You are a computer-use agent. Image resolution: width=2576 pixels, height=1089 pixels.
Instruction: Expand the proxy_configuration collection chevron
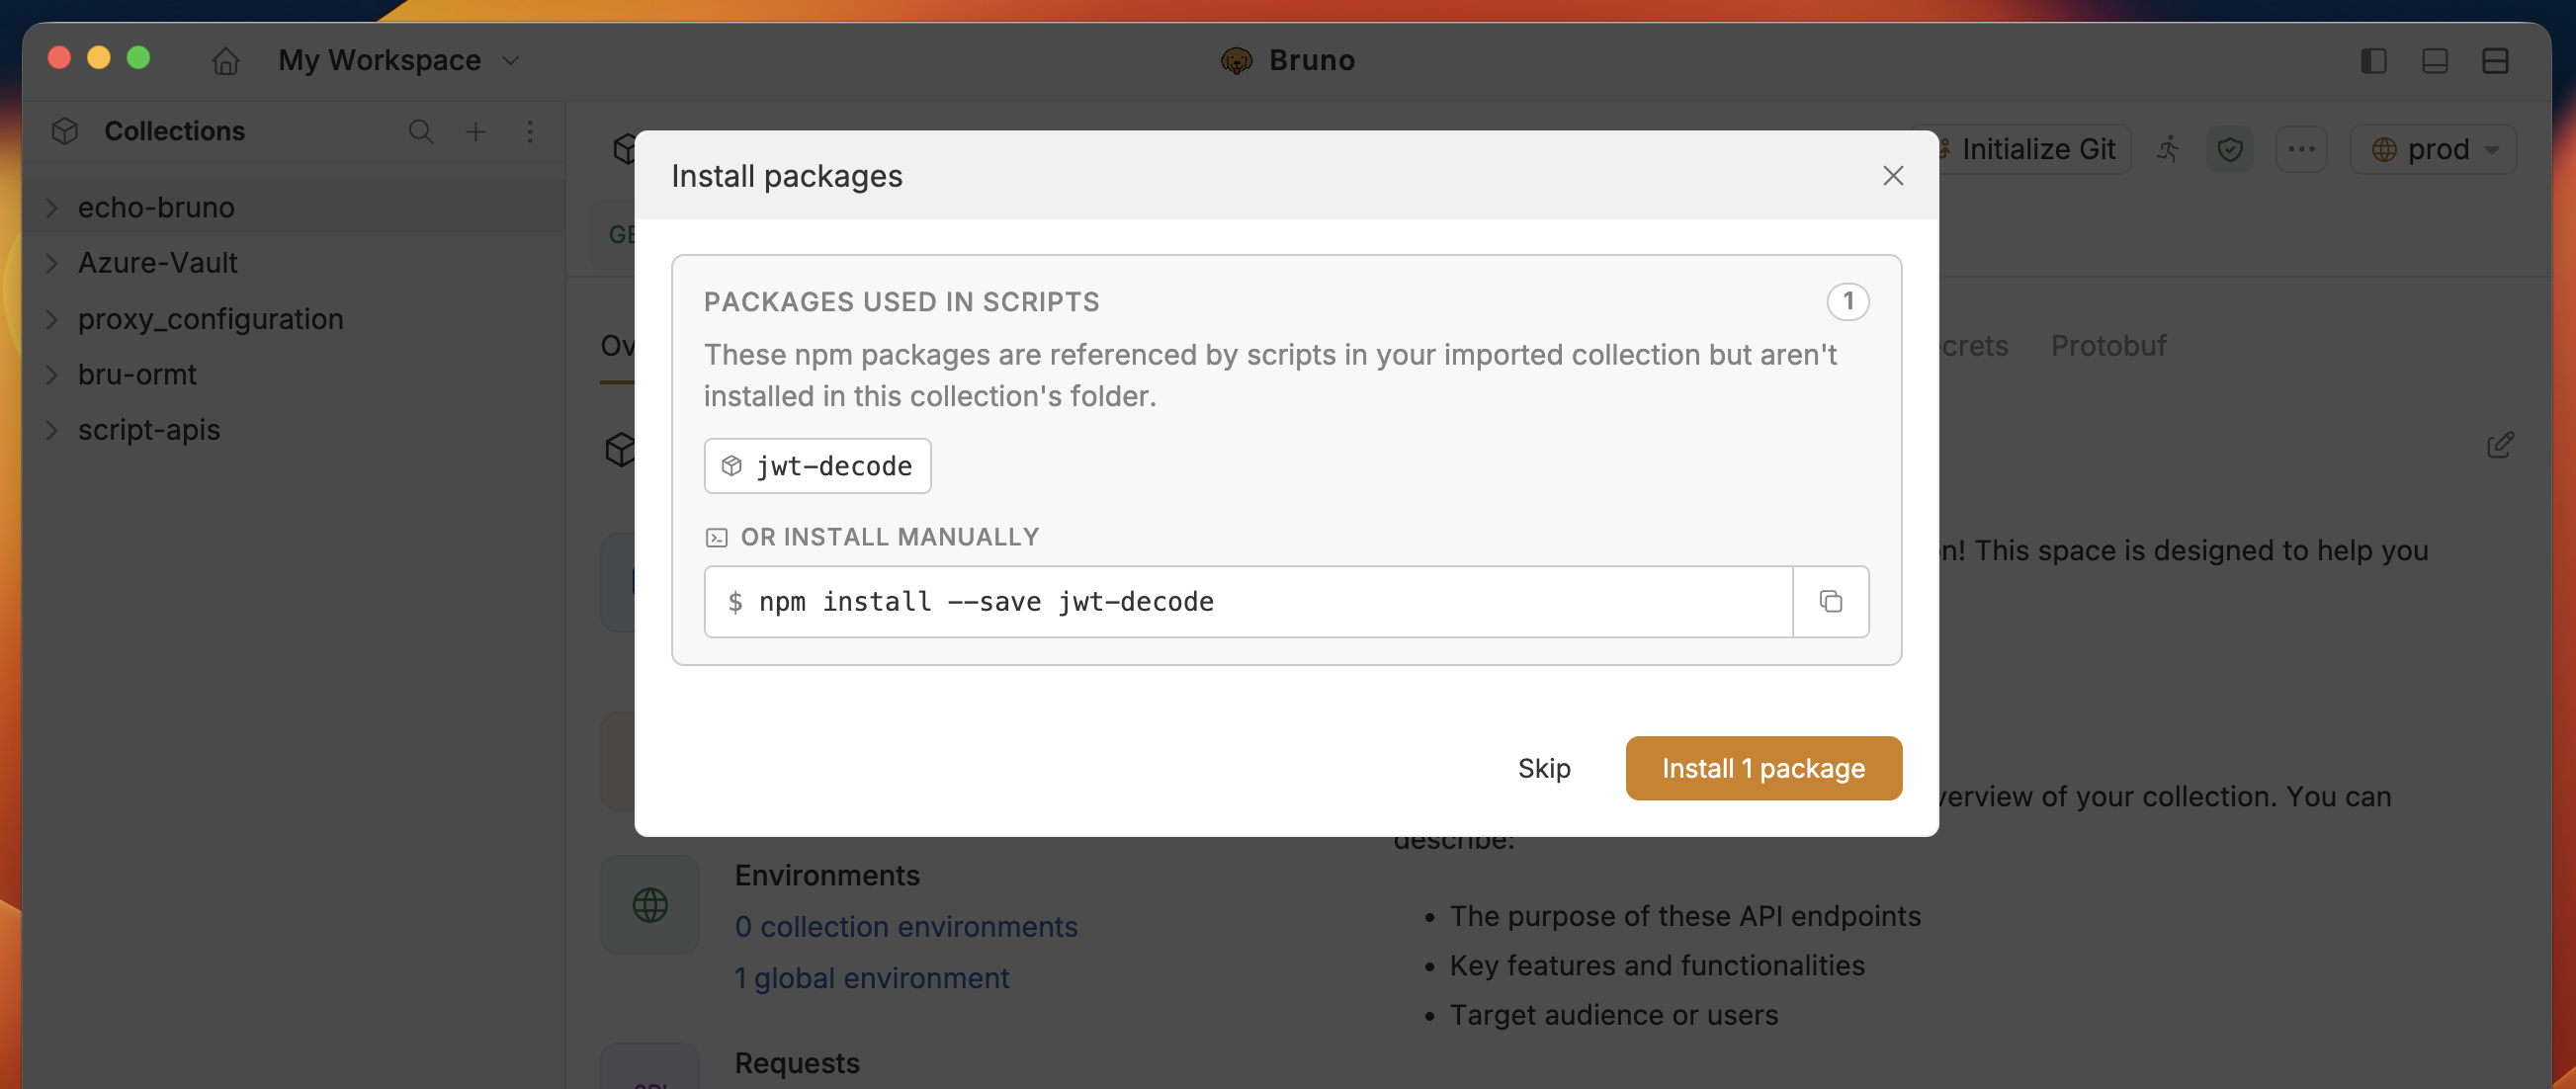[52, 319]
